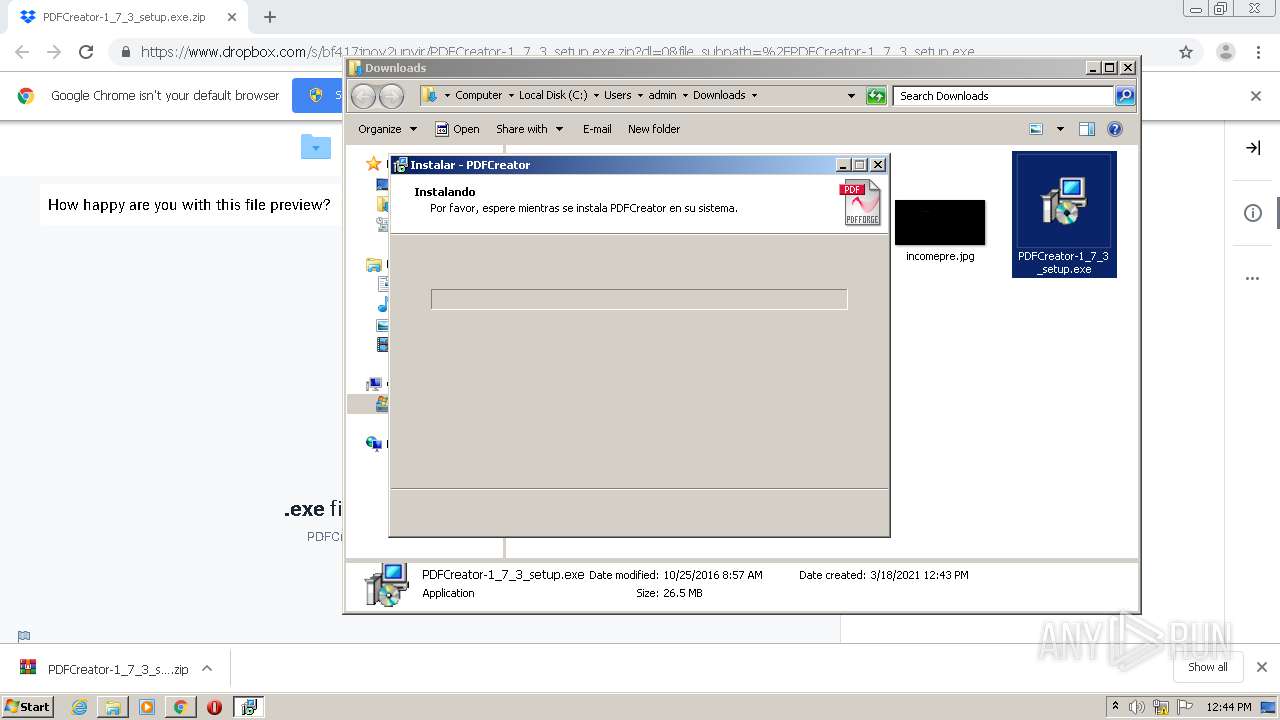1280x720 pixels.
Task: Open Windows Media Player taskbar icon
Action: (147, 707)
